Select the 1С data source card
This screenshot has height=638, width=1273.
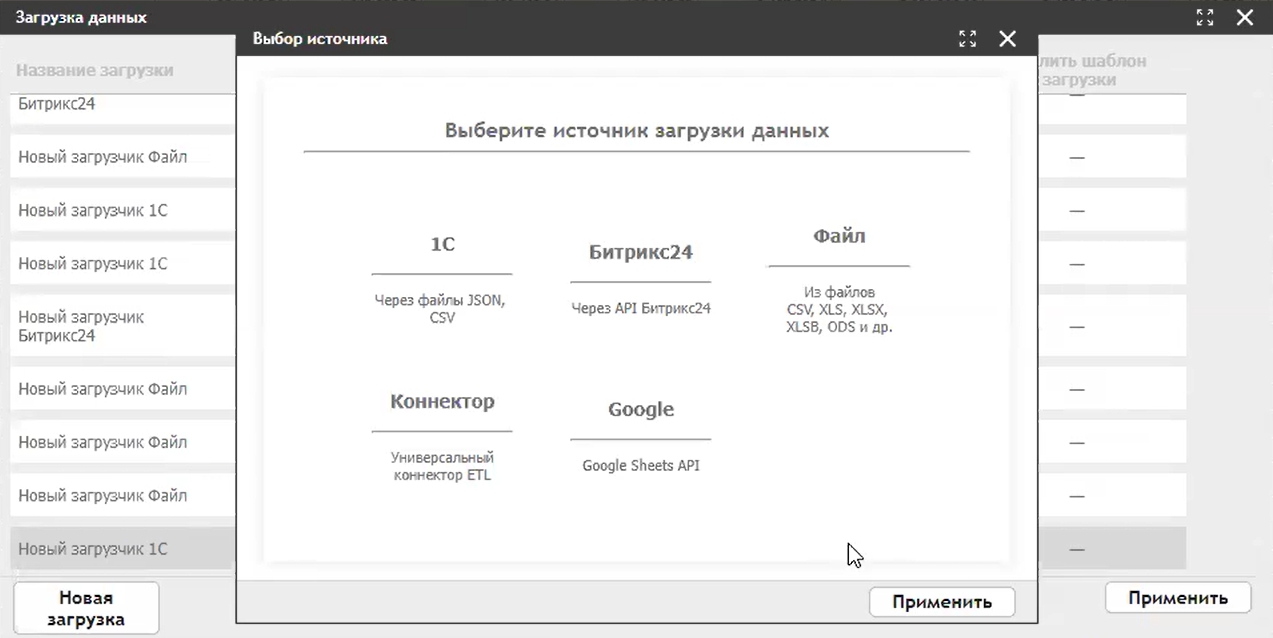(442, 279)
